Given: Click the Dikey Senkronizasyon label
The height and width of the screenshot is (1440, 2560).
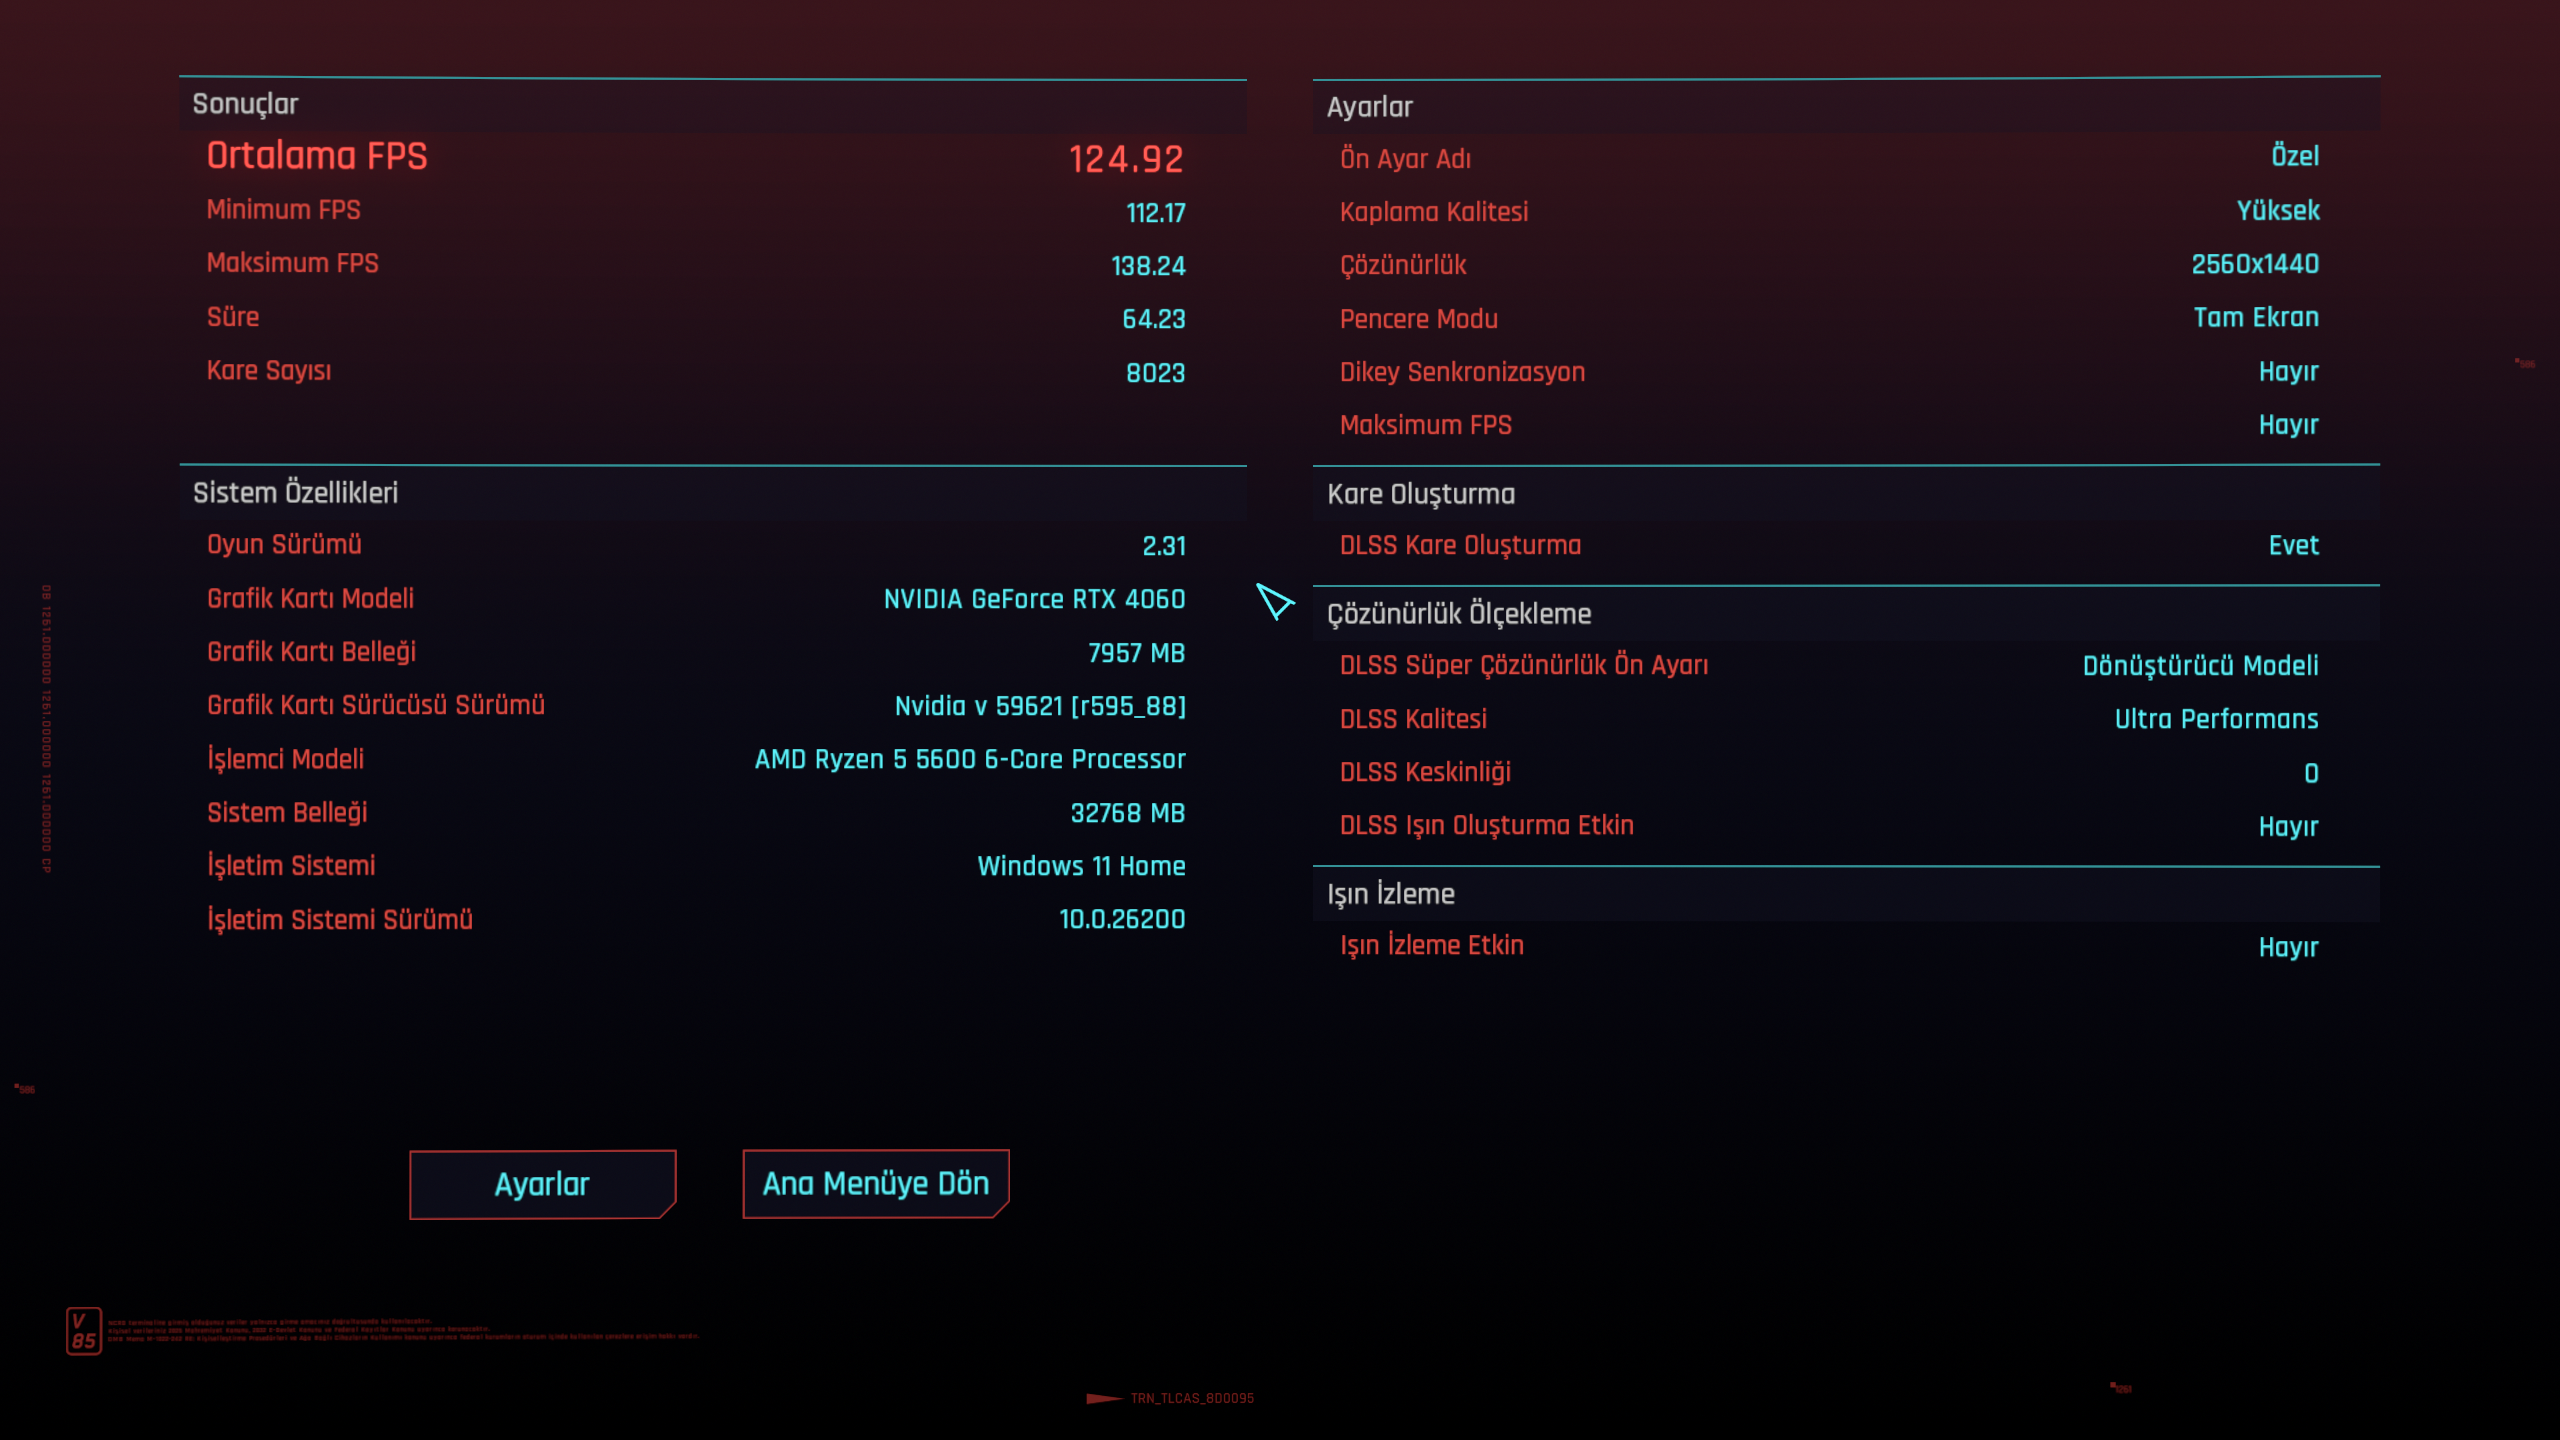Looking at the screenshot, I should click(x=1462, y=372).
